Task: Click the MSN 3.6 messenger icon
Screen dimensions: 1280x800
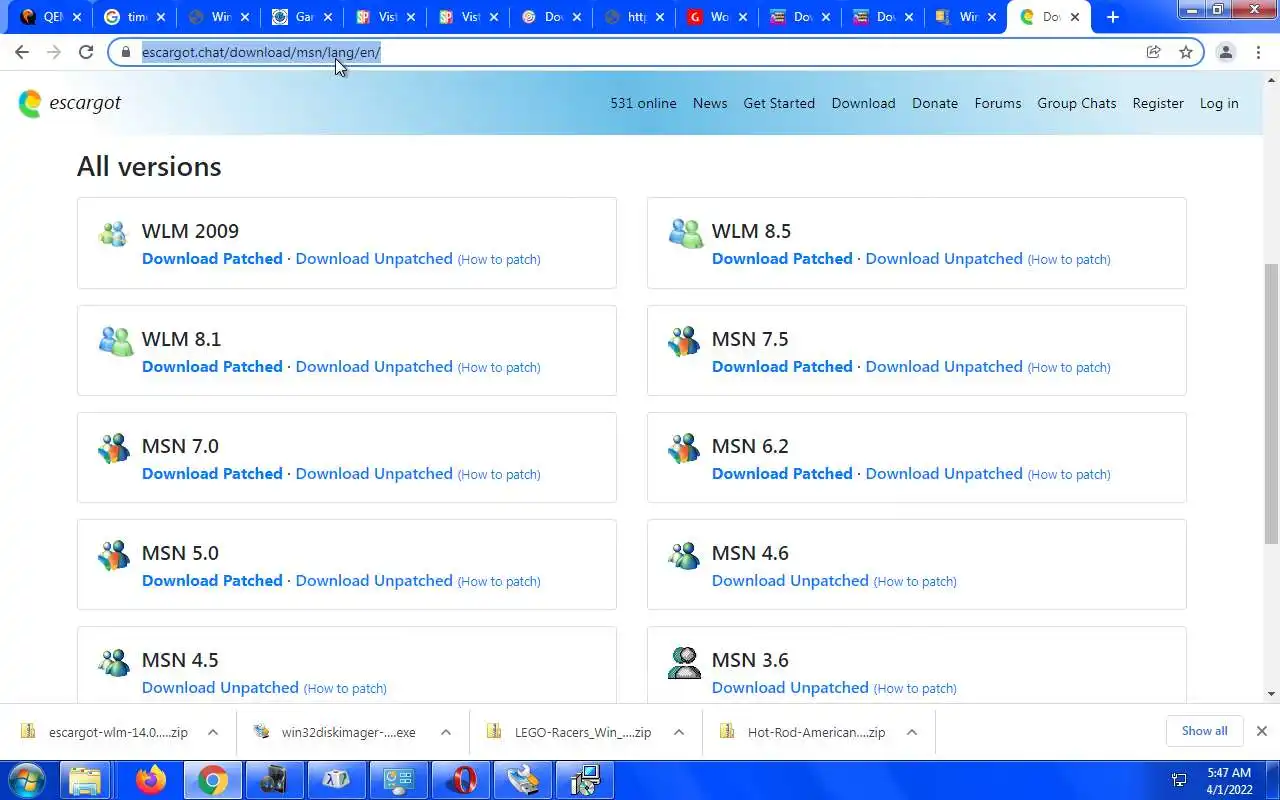Action: tap(684, 662)
